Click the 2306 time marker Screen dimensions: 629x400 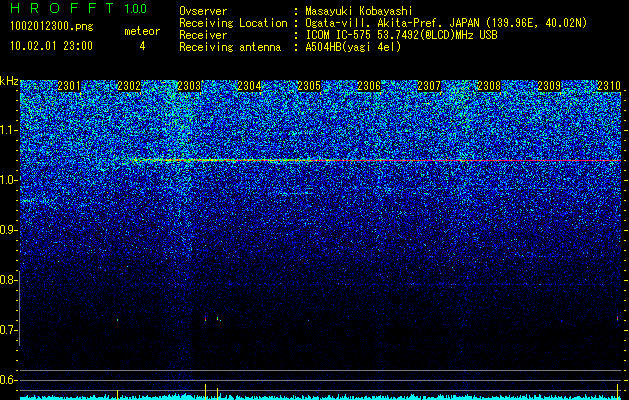(369, 85)
